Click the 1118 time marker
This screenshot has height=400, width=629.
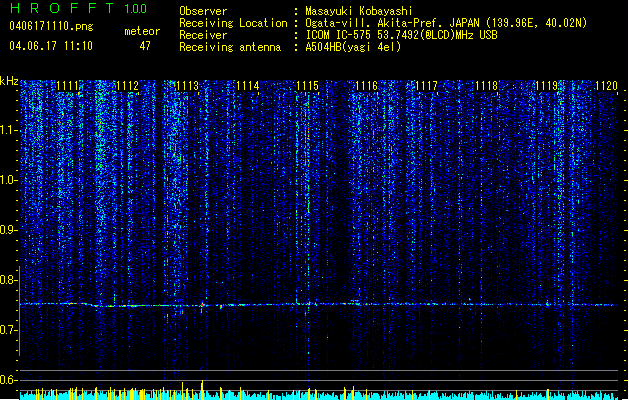click(x=486, y=86)
